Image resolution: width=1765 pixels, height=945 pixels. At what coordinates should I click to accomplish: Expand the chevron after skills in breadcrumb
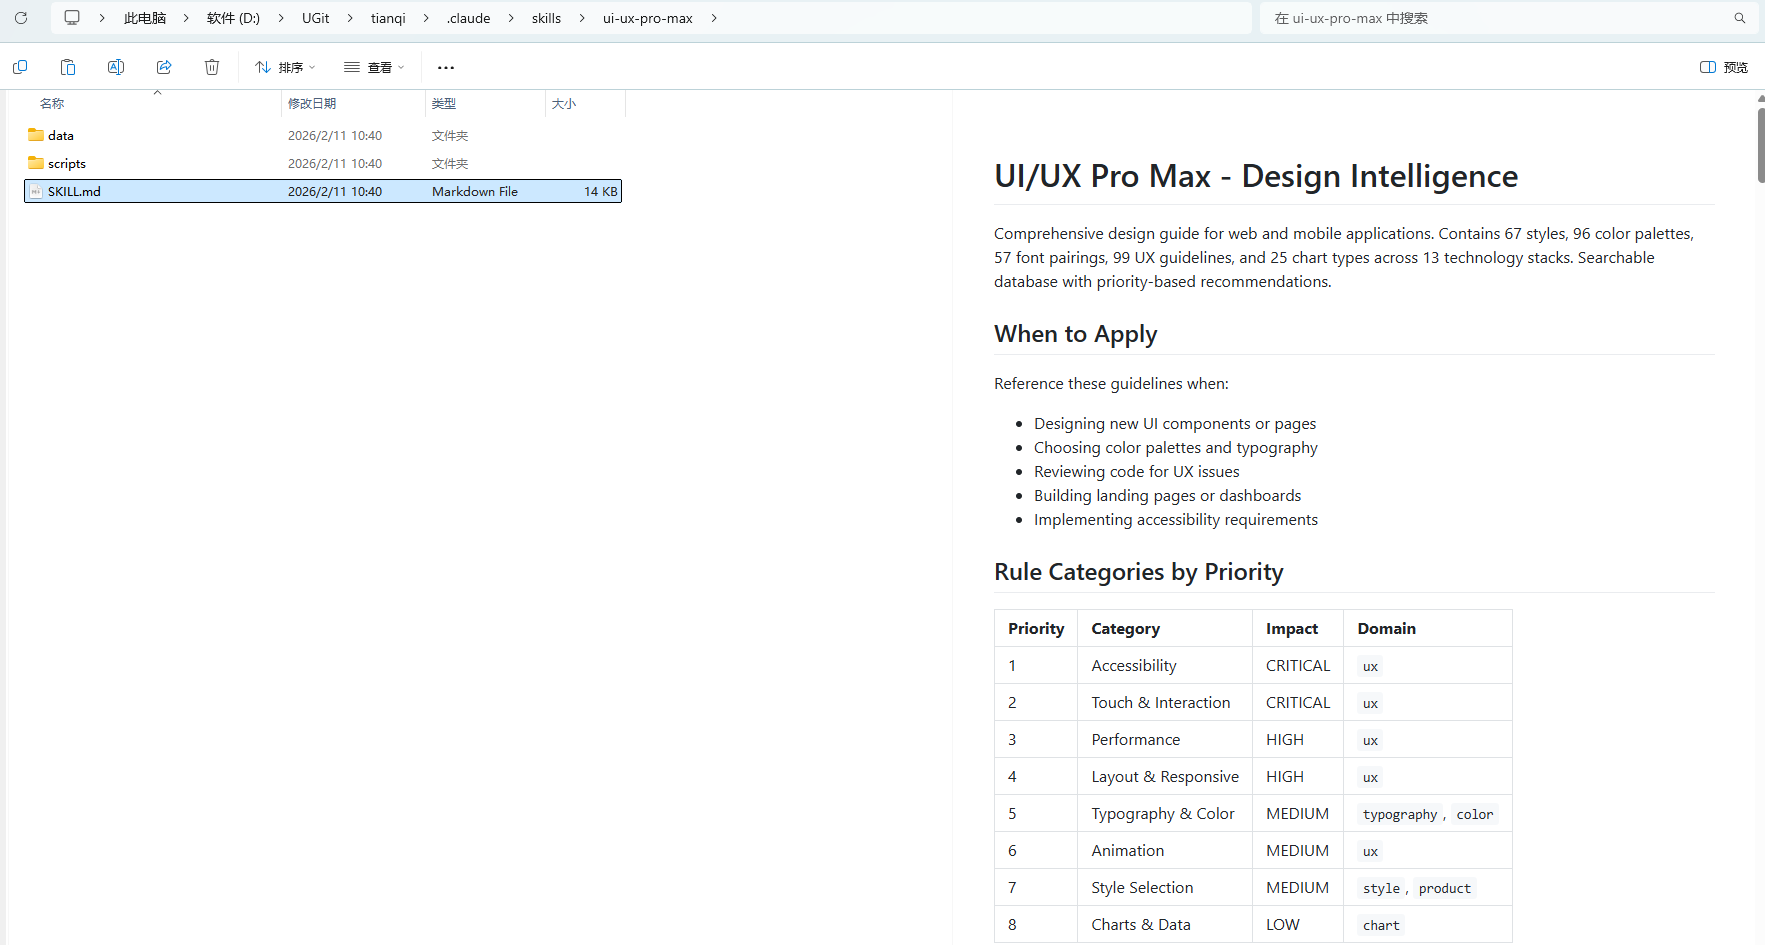click(x=582, y=18)
